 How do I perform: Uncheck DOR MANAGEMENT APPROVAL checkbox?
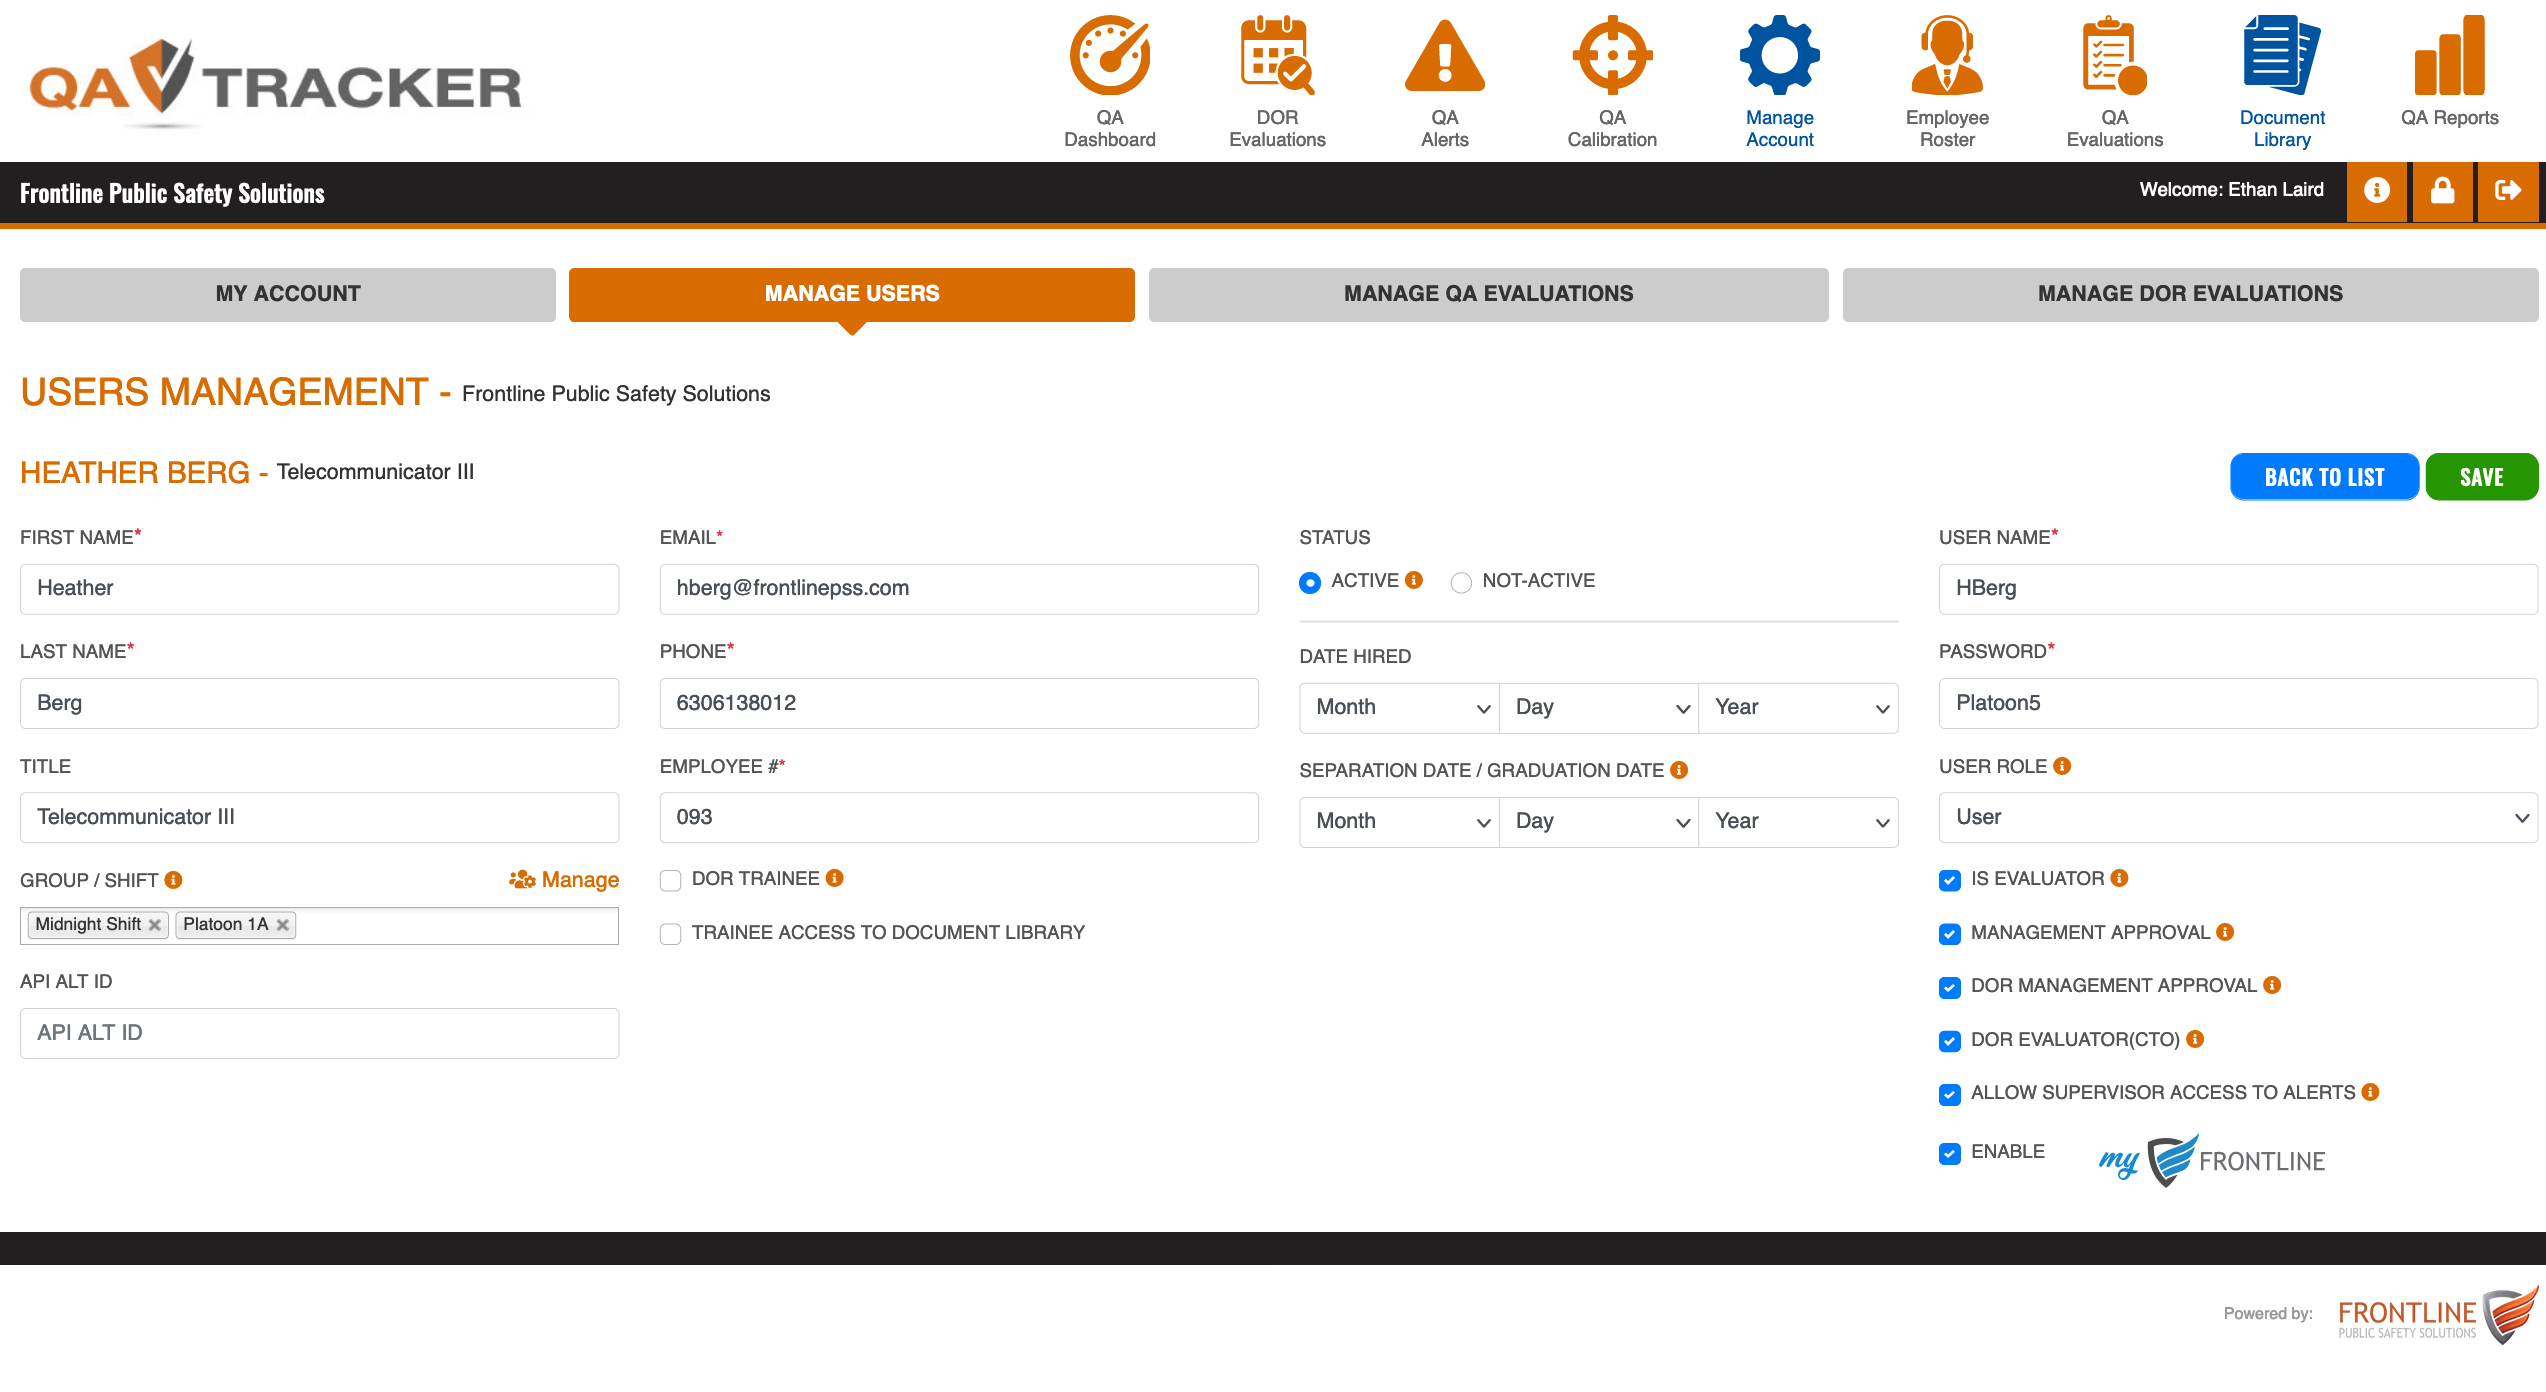(1950, 987)
